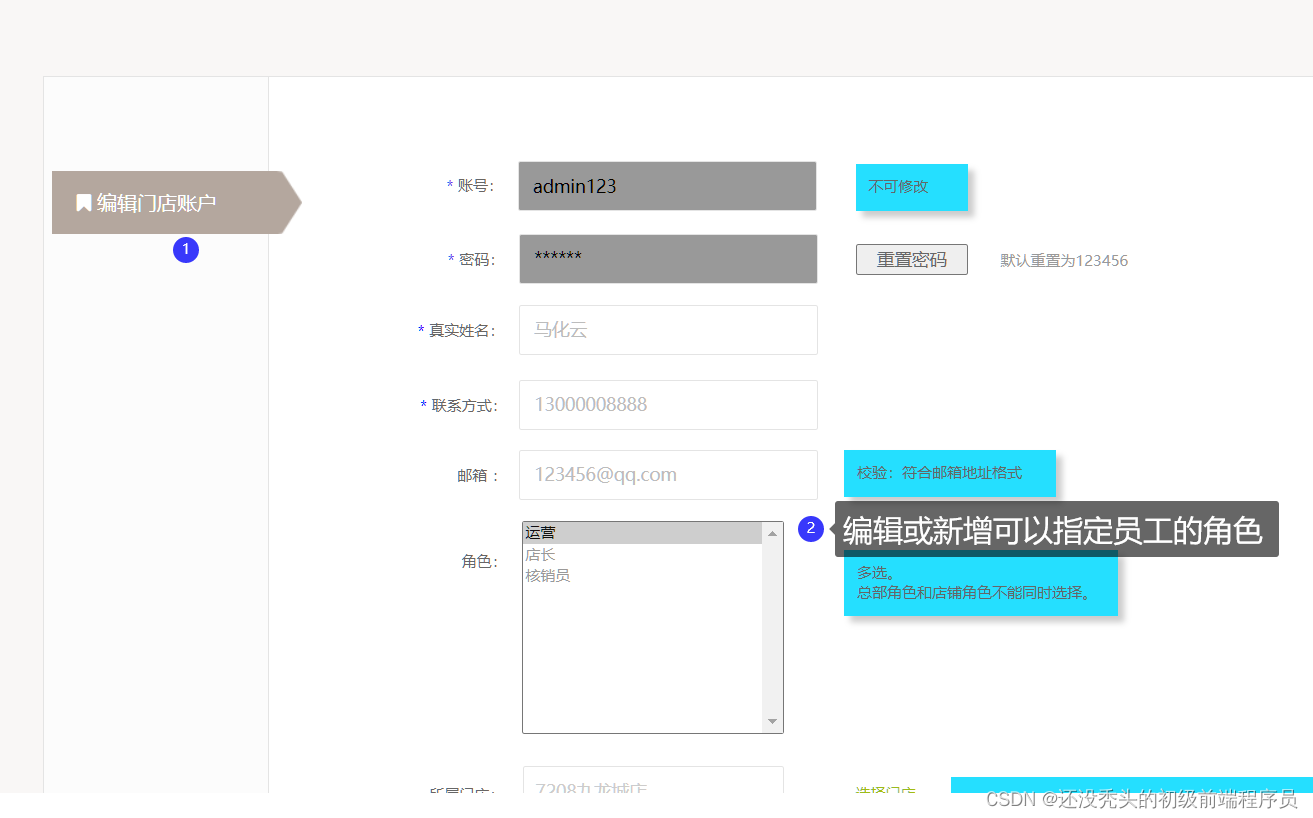Click the 默认重置为123456 hint text
Screen dimensions: 1313x818
point(1064,260)
